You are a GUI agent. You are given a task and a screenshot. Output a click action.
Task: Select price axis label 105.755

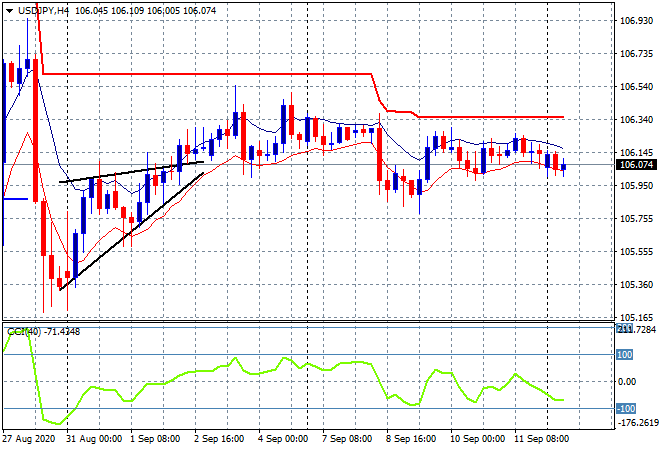[636, 218]
